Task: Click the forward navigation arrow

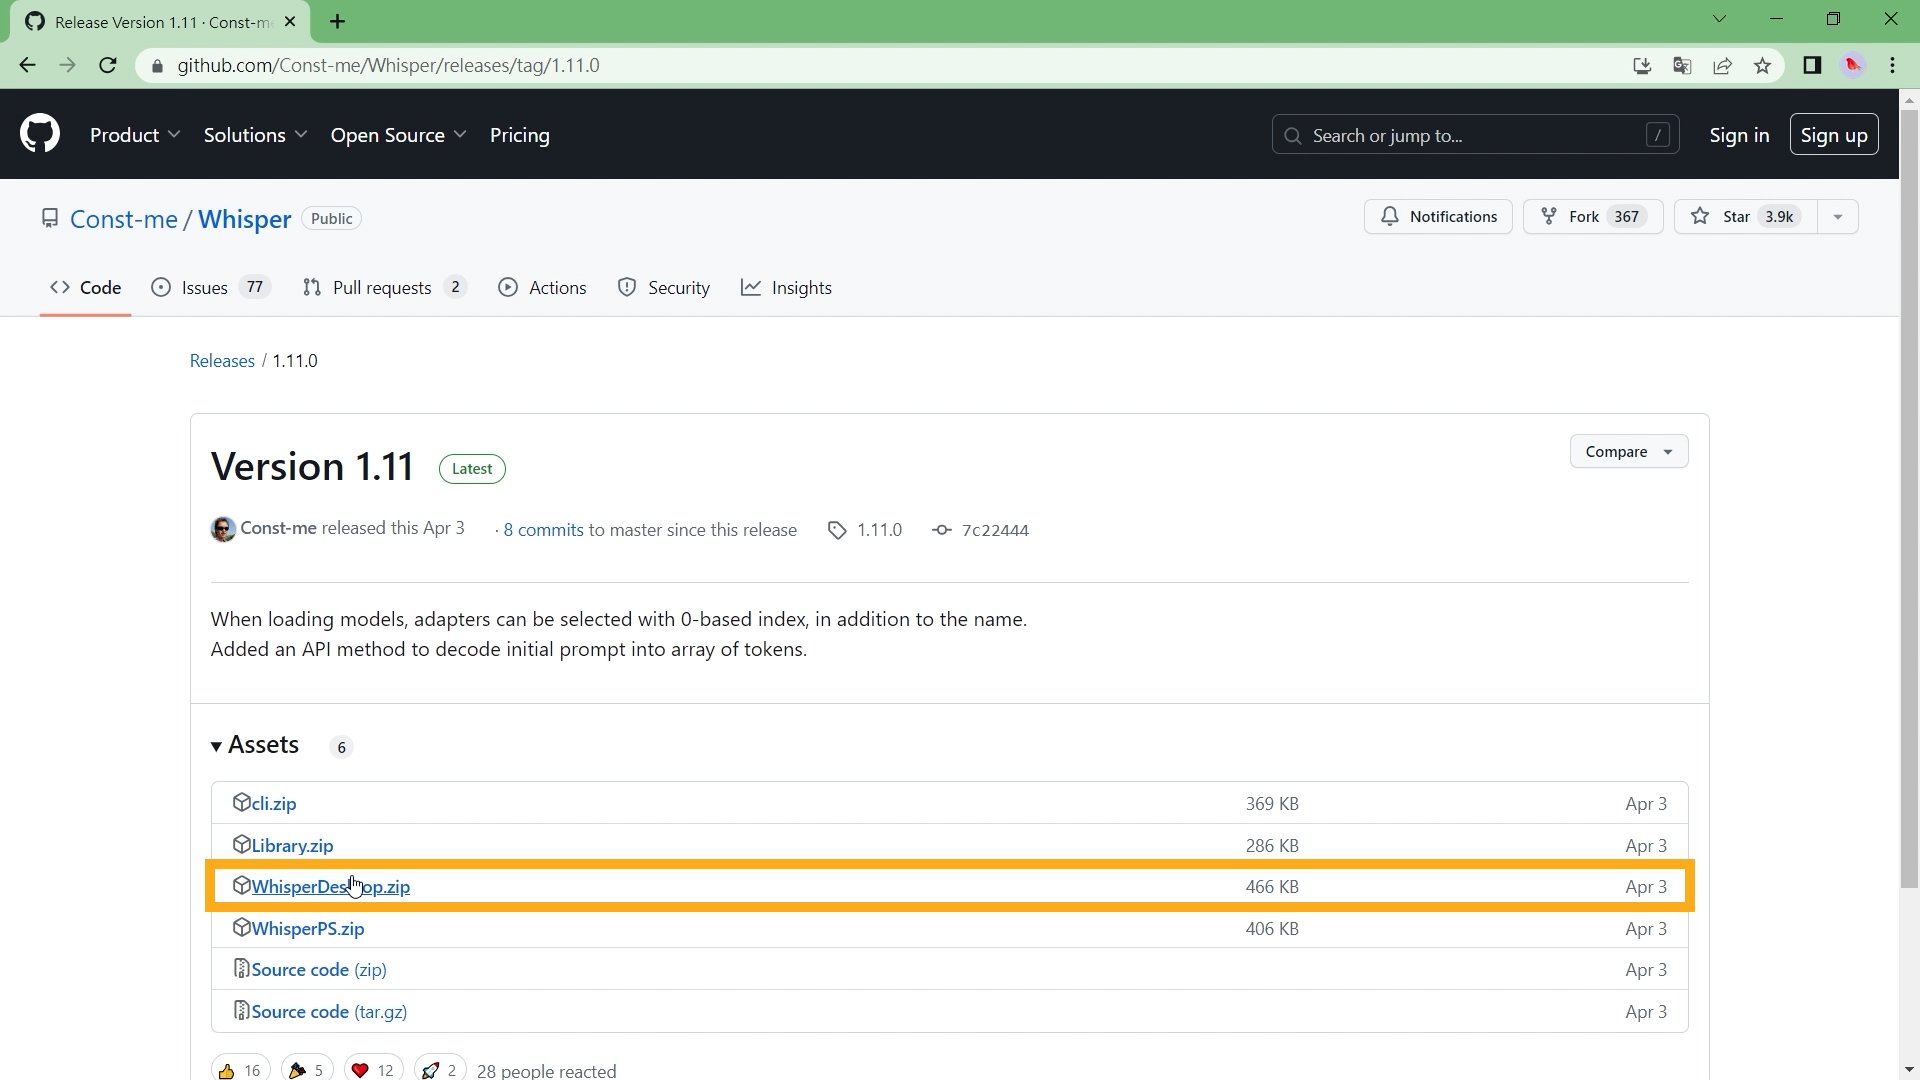Action: pyautogui.click(x=67, y=65)
